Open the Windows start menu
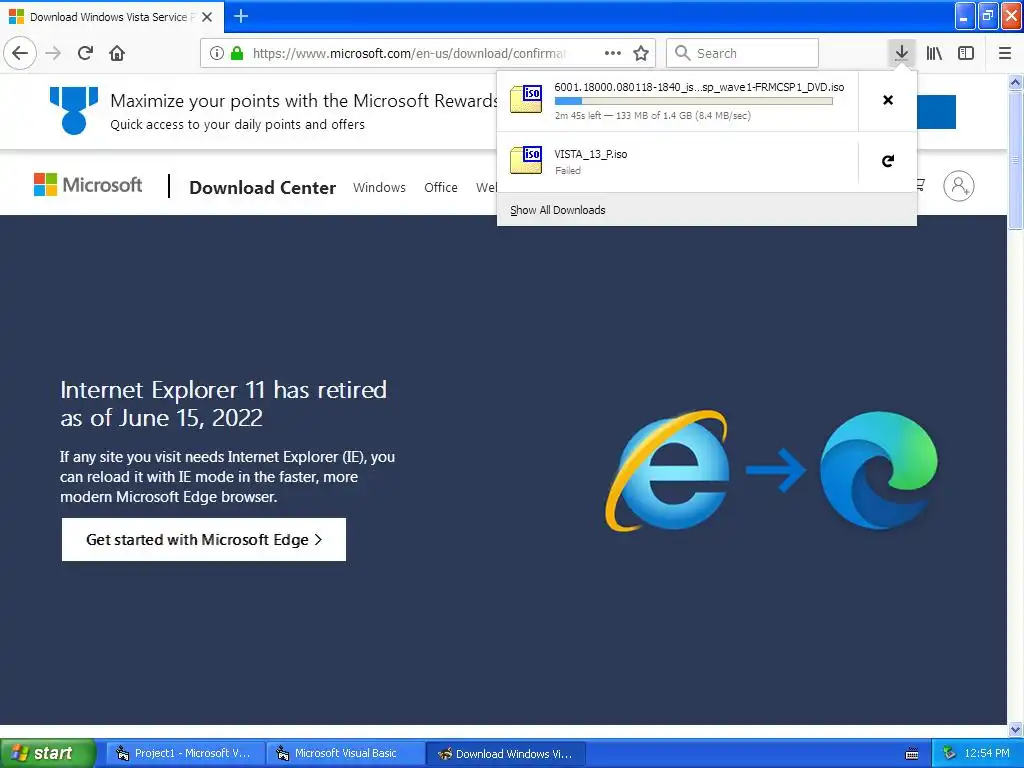This screenshot has width=1024, height=768. 48,753
